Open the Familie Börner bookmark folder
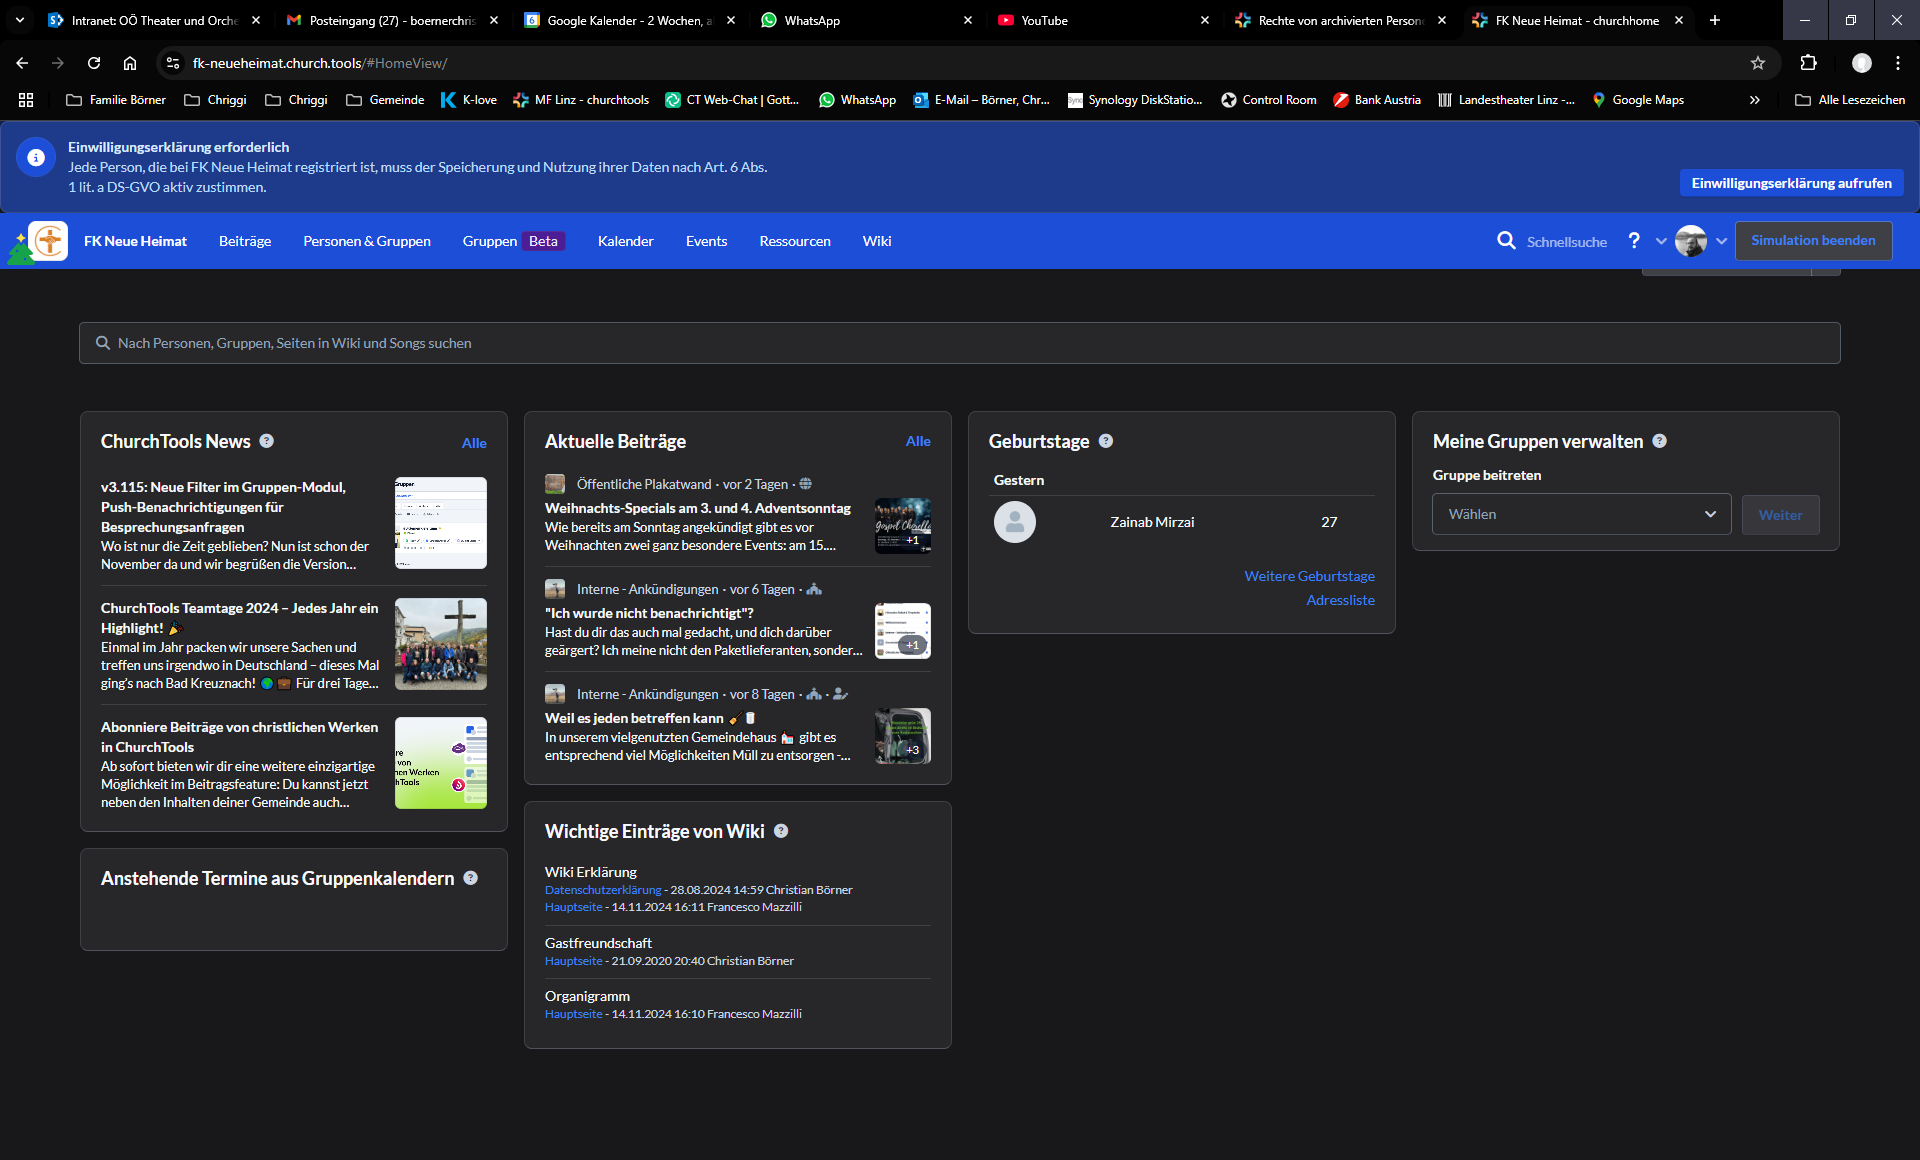The height and width of the screenshot is (1160, 1920). [x=116, y=100]
